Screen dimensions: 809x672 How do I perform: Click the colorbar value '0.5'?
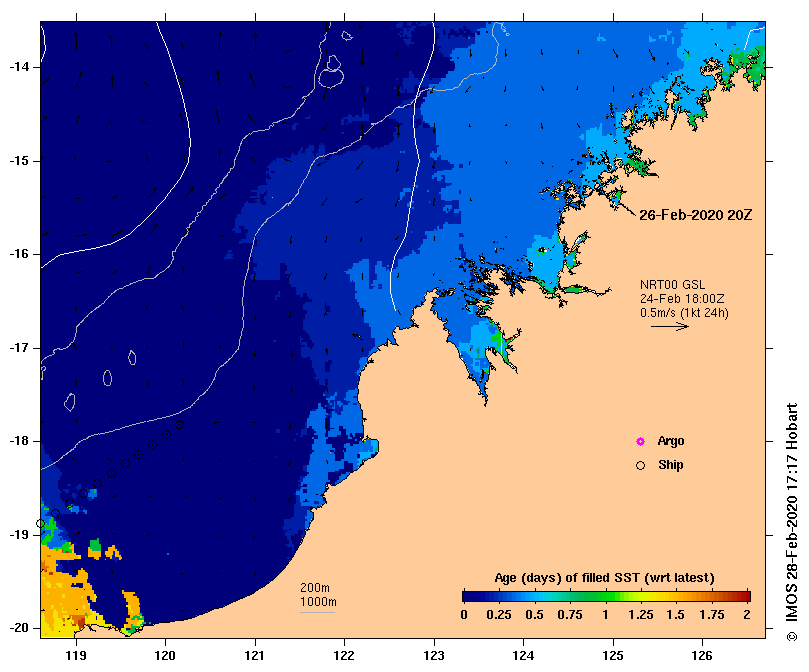[534, 615]
